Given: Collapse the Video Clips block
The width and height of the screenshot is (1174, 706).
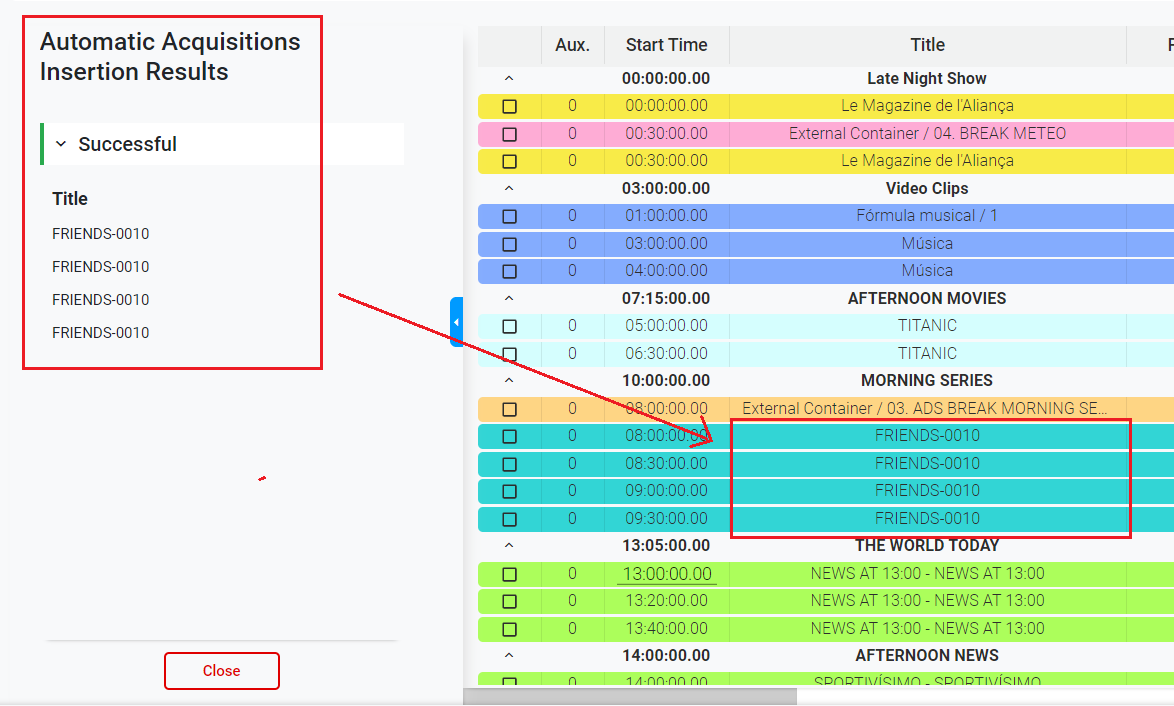Looking at the screenshot, I should click(x=509, y=188).
